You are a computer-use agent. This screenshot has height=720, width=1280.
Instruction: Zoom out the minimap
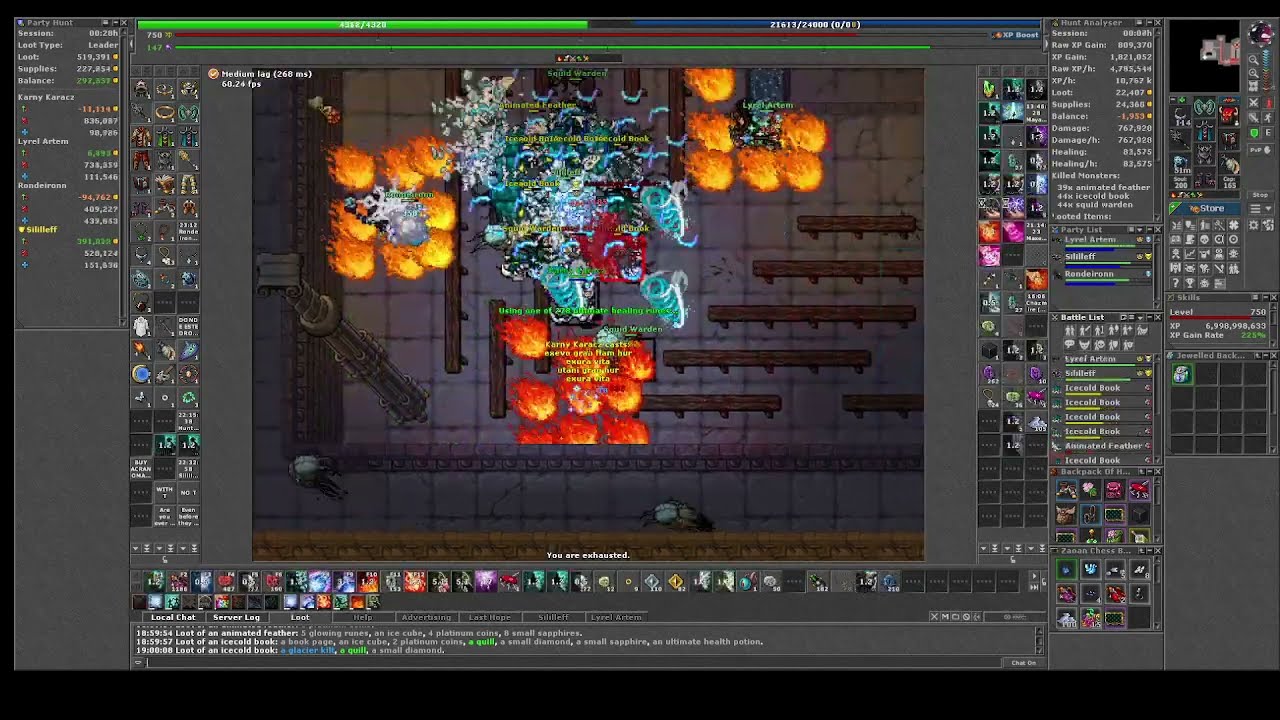click(x=1254, y=60)
